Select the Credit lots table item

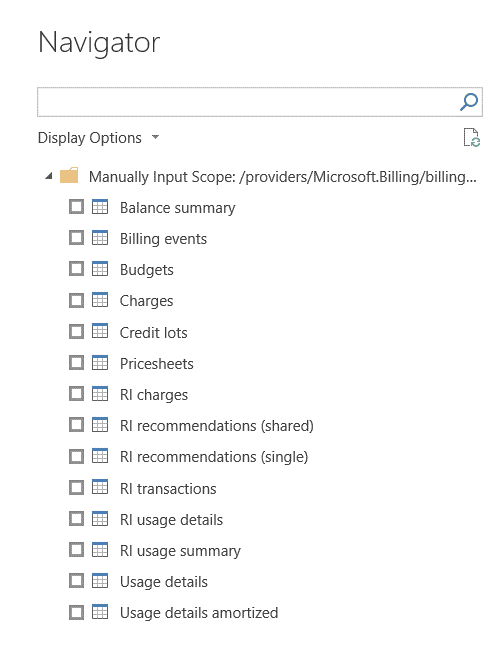[153, 333]
